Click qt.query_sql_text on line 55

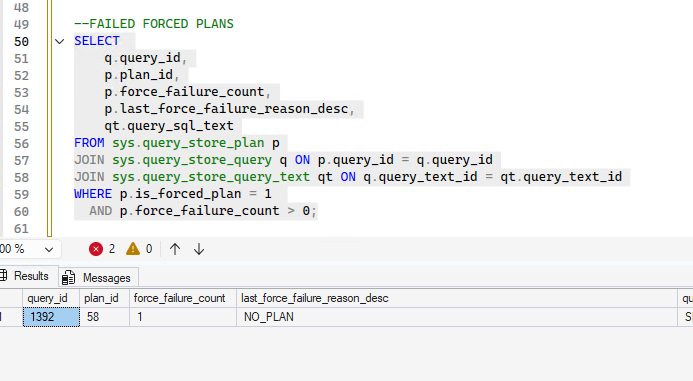click(169, 126)
